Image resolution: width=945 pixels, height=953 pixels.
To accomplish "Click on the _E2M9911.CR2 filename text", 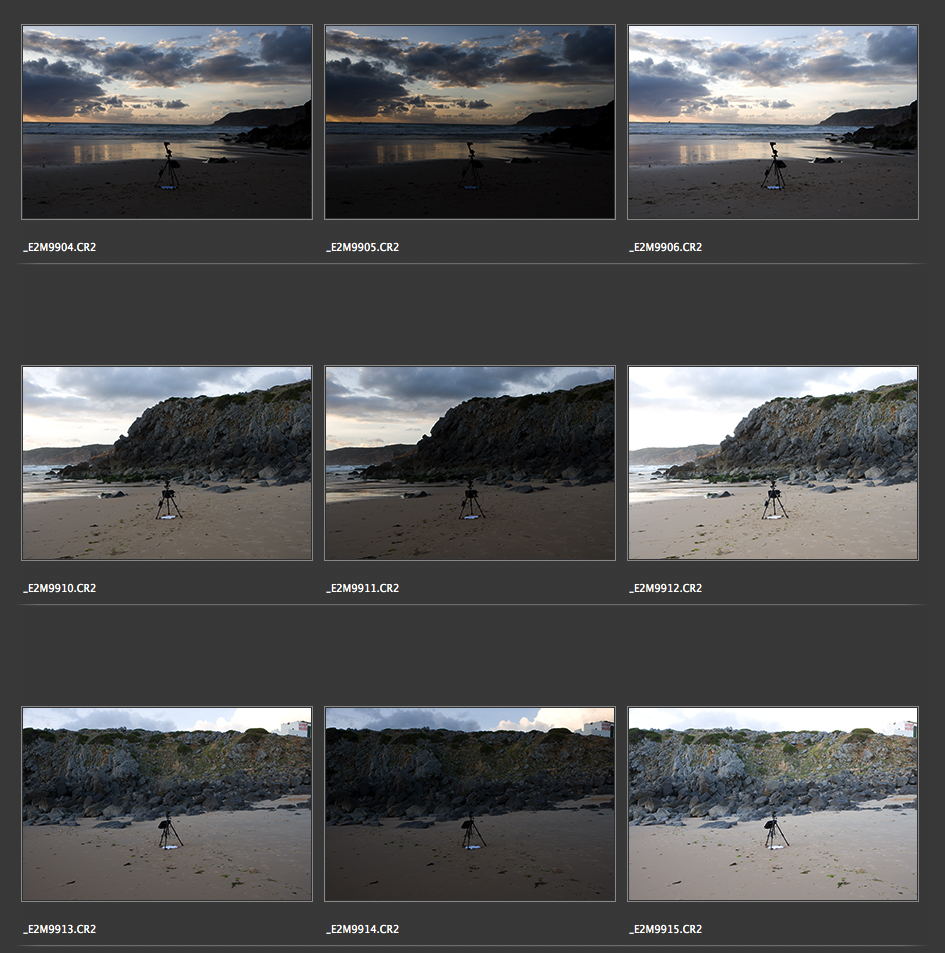I will click(x=363, y=588).
